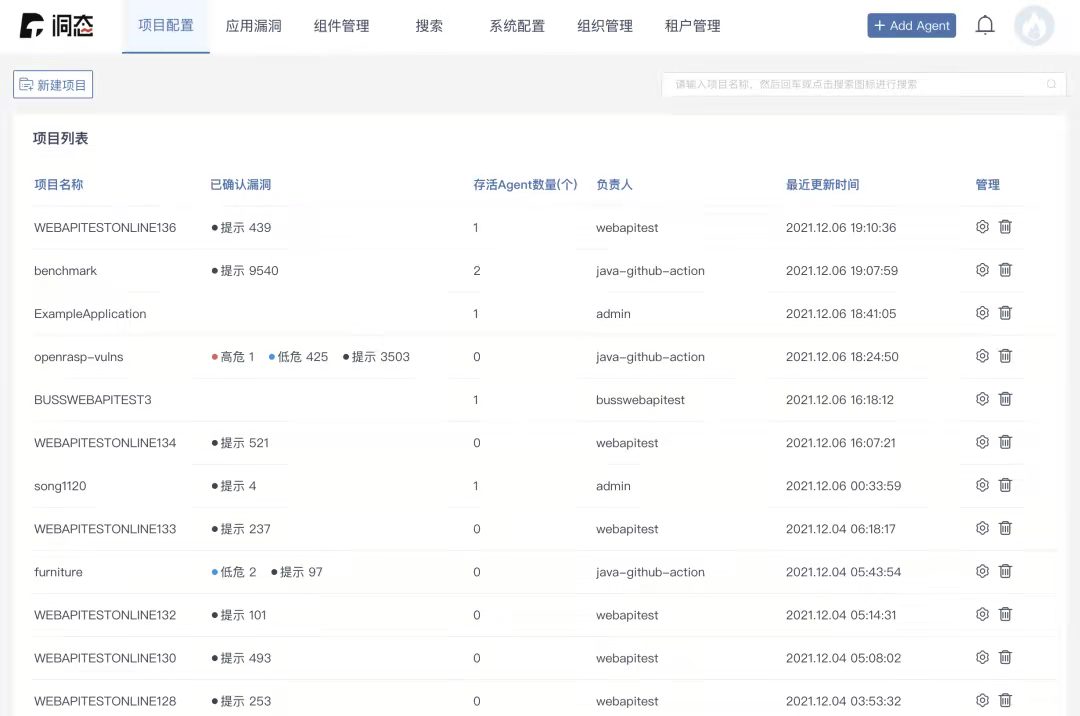Open the notification bell
This screenshot has width=1080, height=716.
click(x=985, y=25)
